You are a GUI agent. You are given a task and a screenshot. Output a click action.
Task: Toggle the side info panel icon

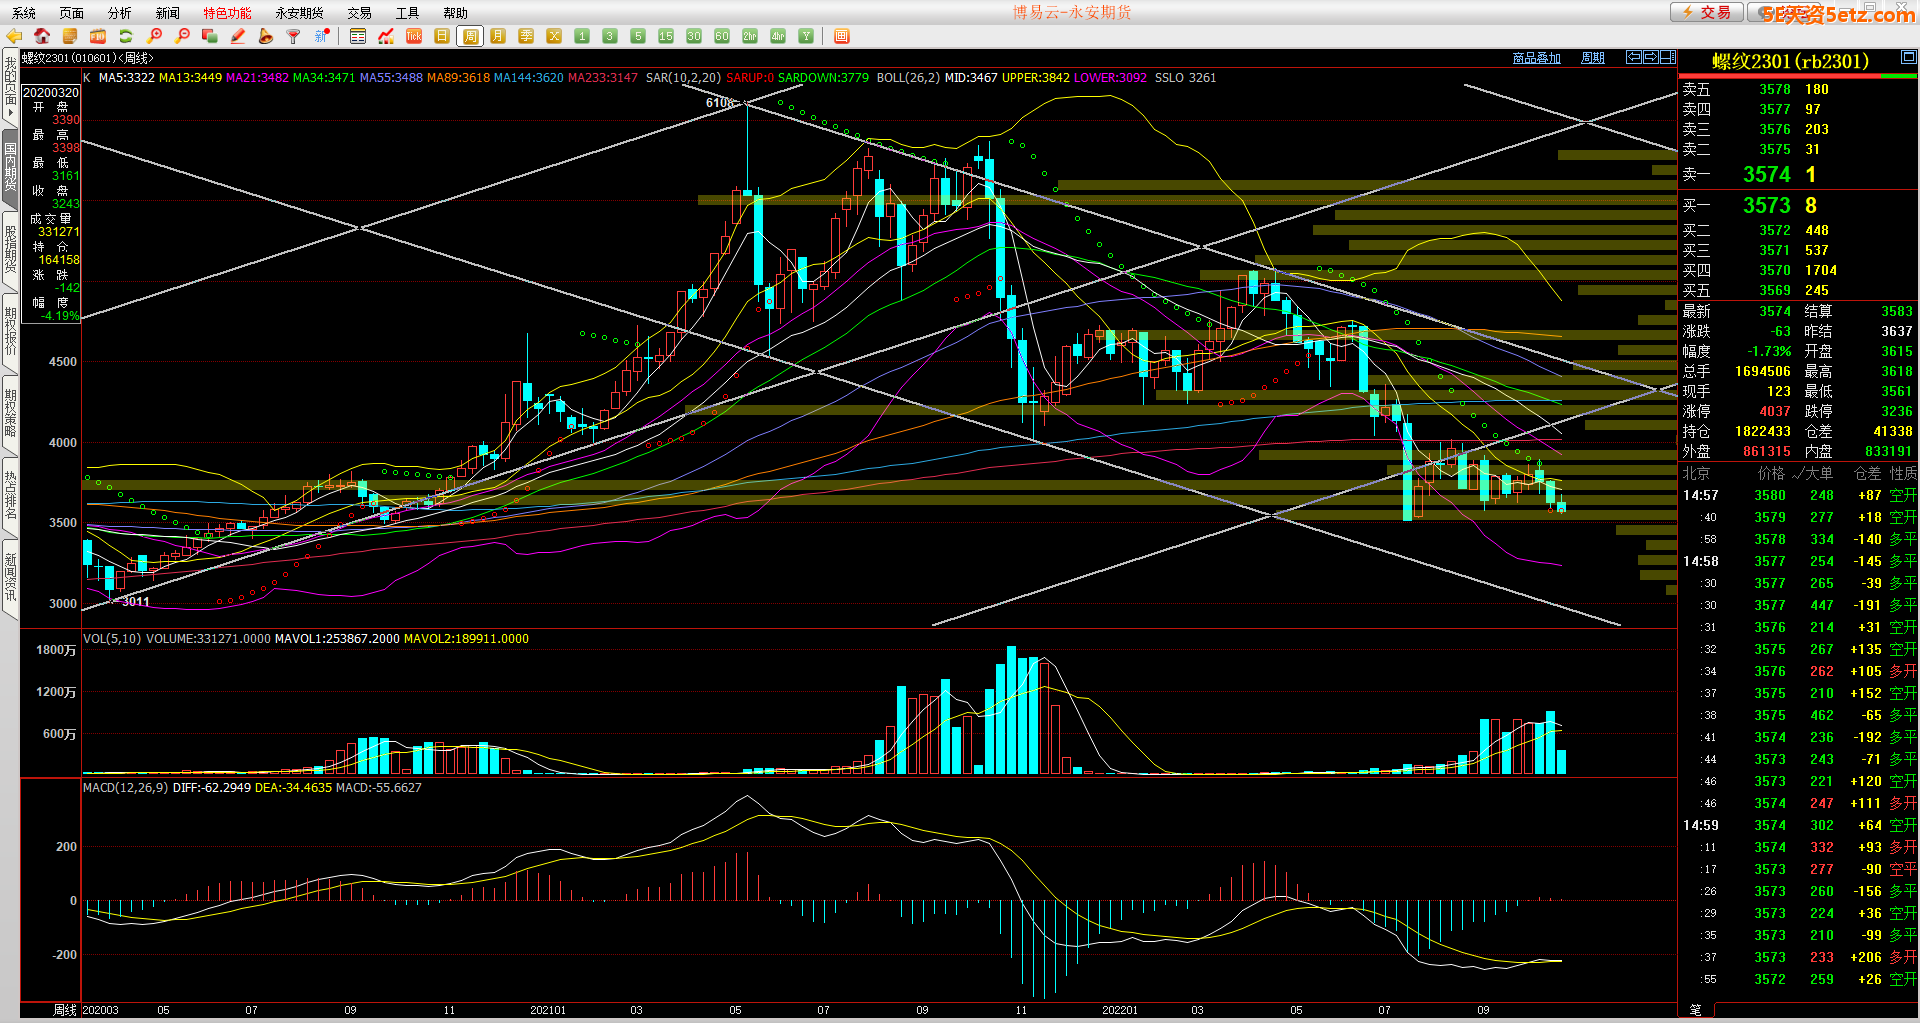point(1668,57)
